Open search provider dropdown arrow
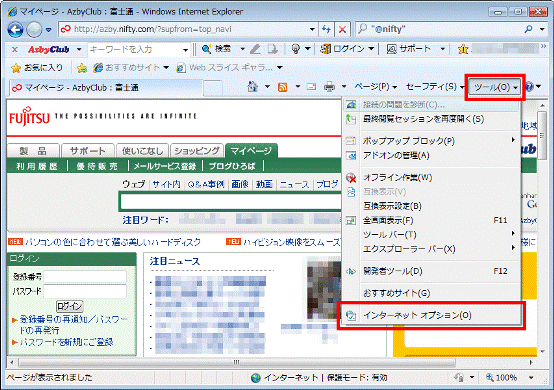This screenshot has height=390, width=554. [542, 30]
